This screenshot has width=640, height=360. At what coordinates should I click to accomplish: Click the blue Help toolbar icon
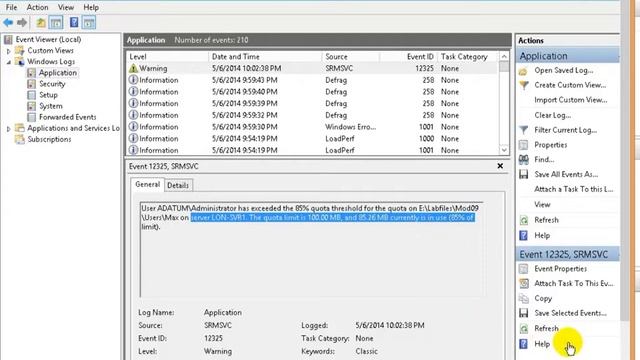pos(74,22)
